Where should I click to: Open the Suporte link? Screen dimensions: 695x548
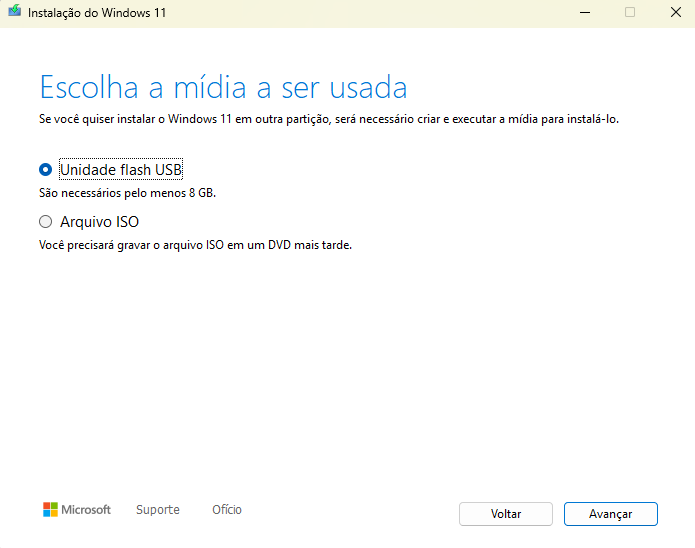[x=158, y=510]
